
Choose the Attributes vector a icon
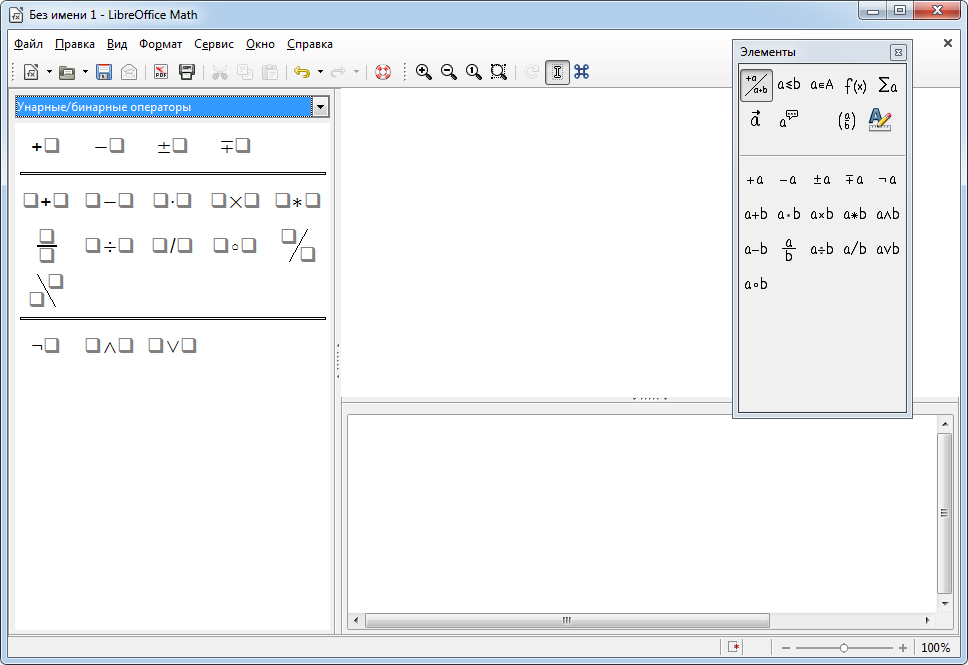point(756,119)
